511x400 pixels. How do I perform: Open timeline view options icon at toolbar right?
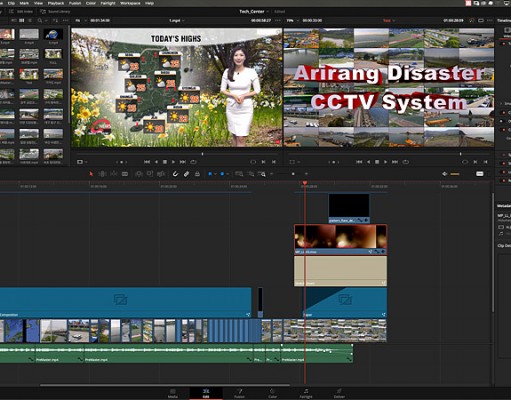coord(480,174)
